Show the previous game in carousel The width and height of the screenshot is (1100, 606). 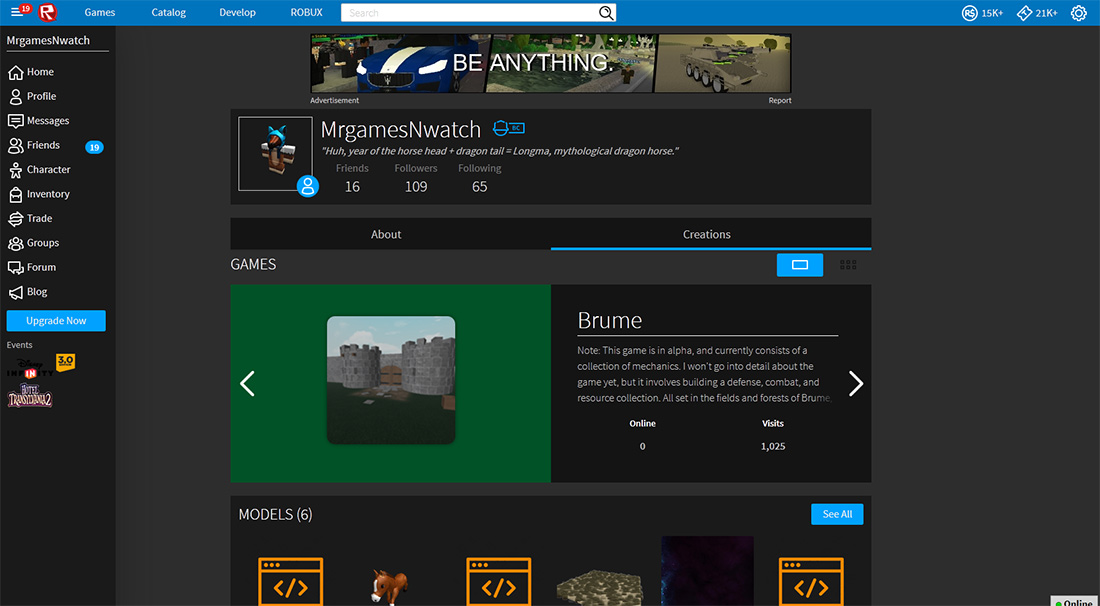pyautogui.click(x=247, y=384)
